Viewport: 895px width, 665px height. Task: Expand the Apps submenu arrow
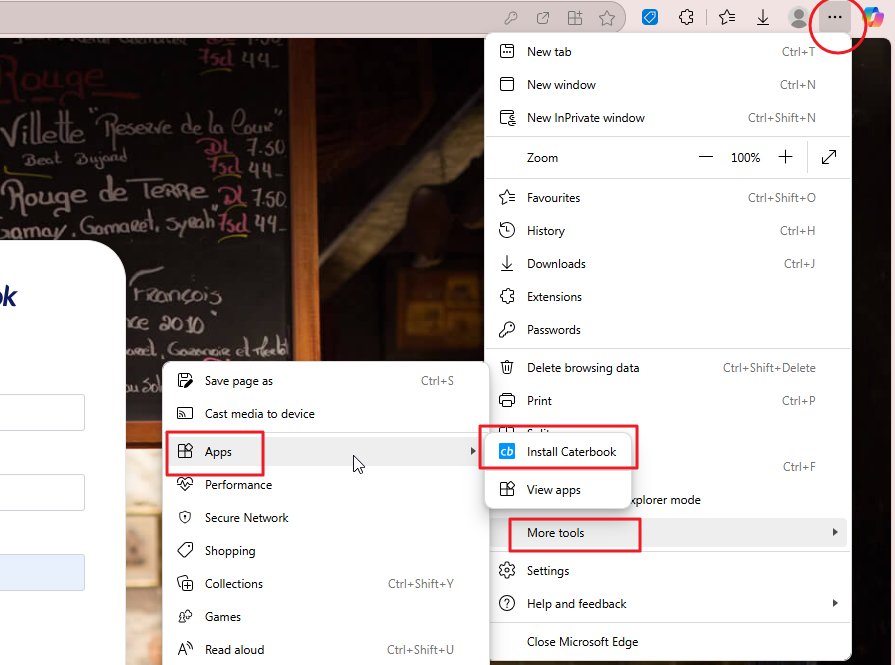(473, 451)
